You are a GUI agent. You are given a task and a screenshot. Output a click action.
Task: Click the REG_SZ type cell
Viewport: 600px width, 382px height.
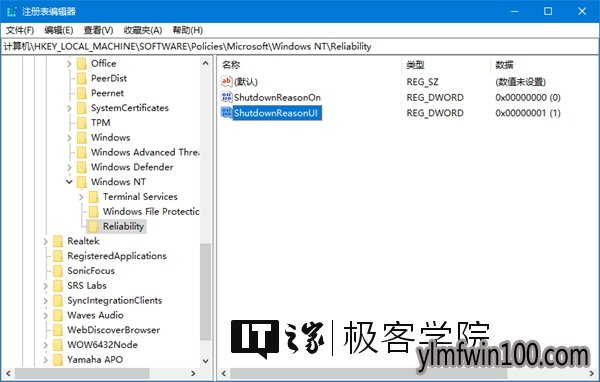422,82
